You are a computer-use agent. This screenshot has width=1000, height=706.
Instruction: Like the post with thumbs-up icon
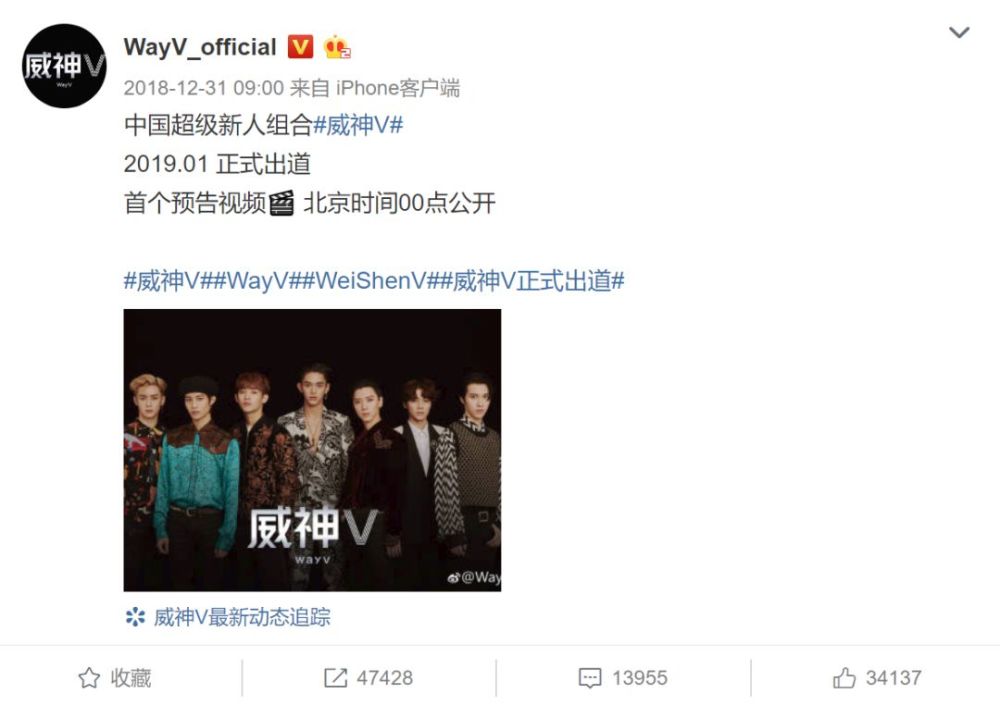(844, 677)
